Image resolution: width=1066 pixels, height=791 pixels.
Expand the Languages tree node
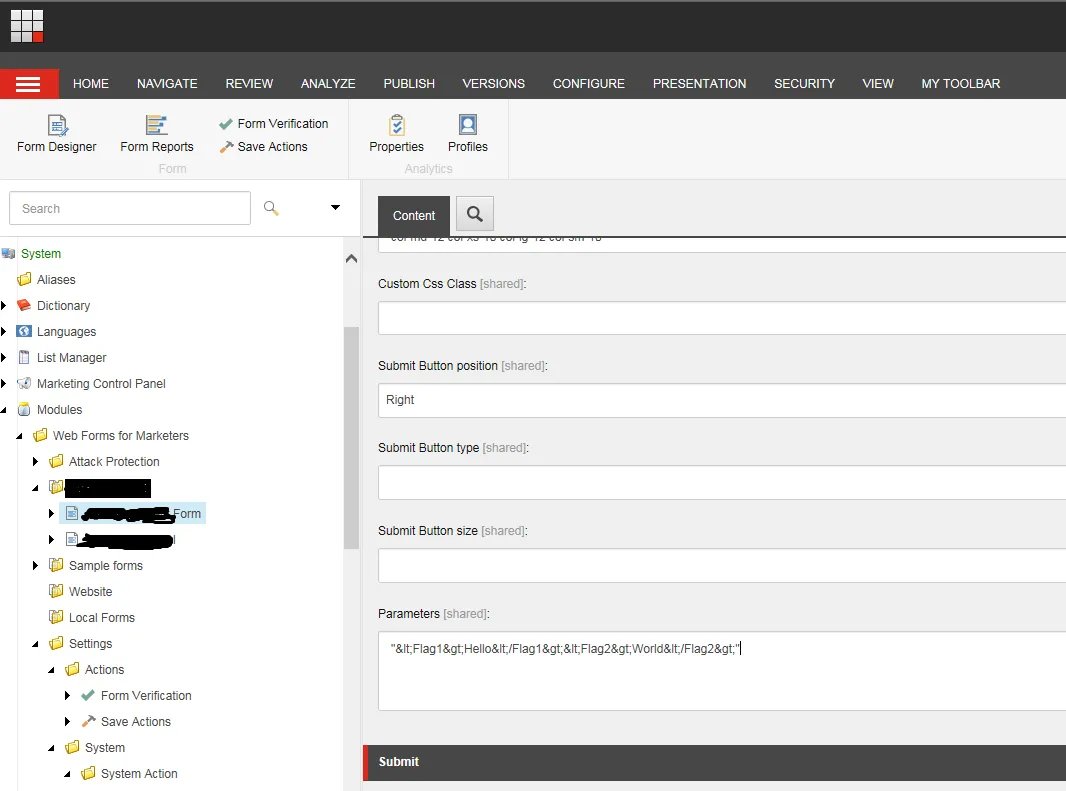tap(4, 331)
